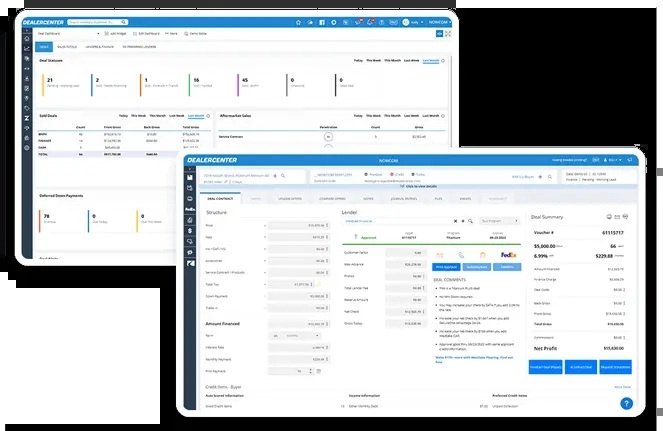Click the Add Widget button
The width and height of the screenshot is (663, 431).
[115, 33]
